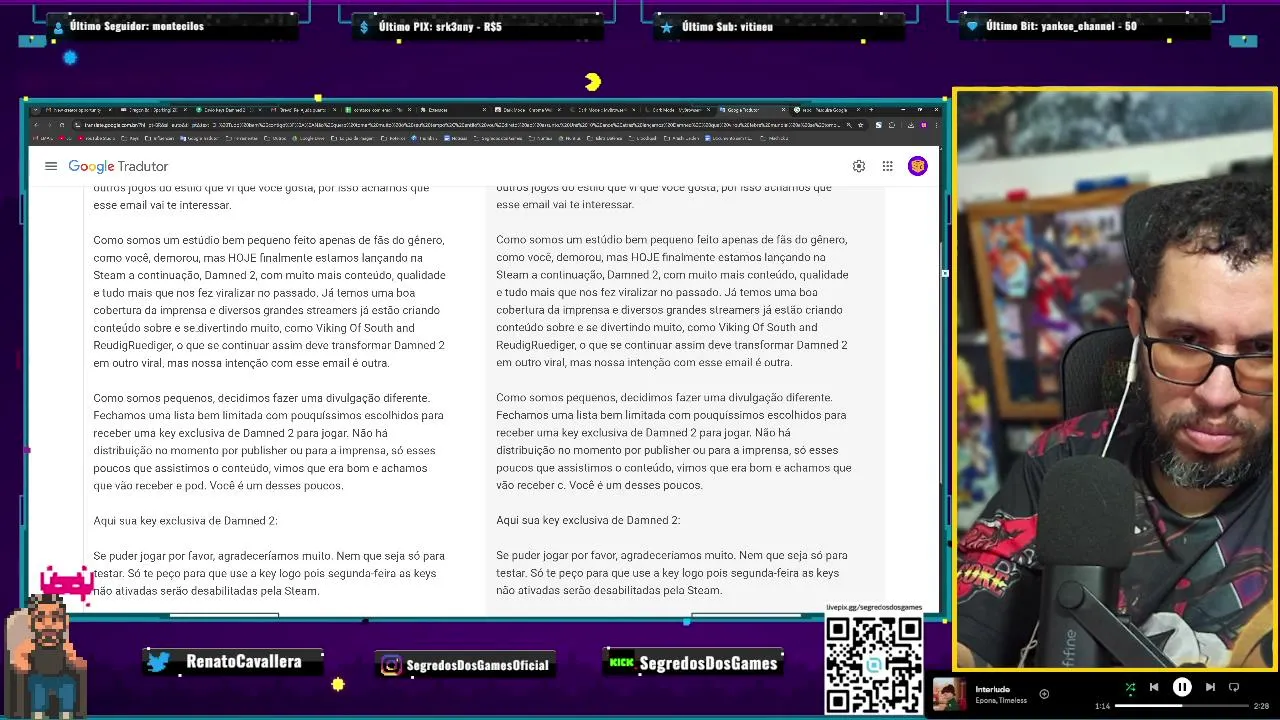Screen dimensions: 1280x720
Task: Pause the song Interlude
Action: click(1182, 687)
